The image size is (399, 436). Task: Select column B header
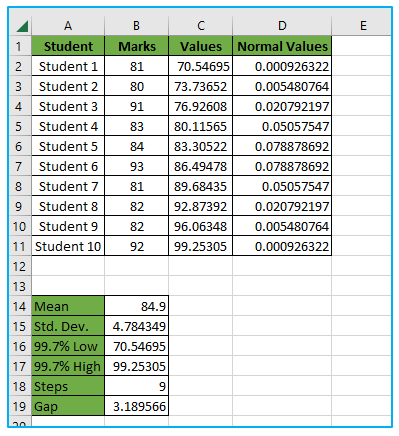pyautogui.click(x=136, y=26)
